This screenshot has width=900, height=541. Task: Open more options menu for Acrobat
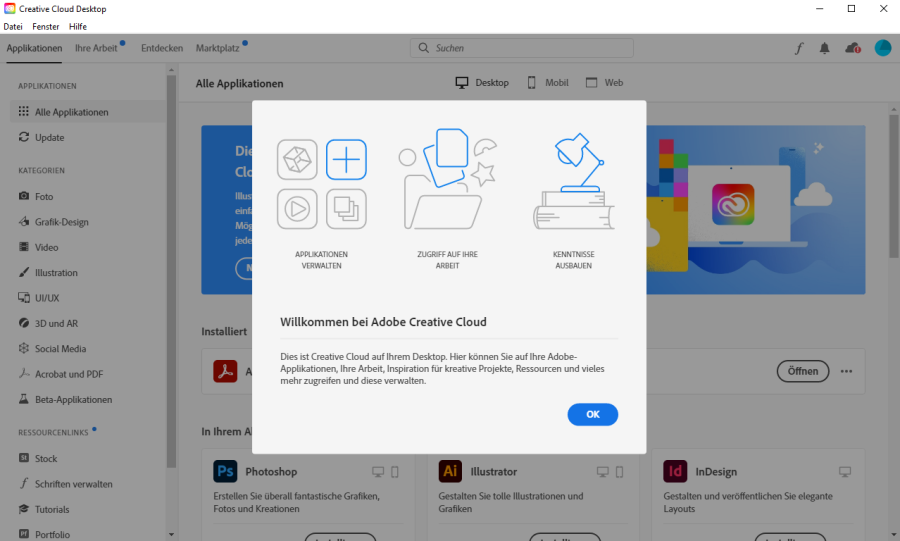(847, 371)
